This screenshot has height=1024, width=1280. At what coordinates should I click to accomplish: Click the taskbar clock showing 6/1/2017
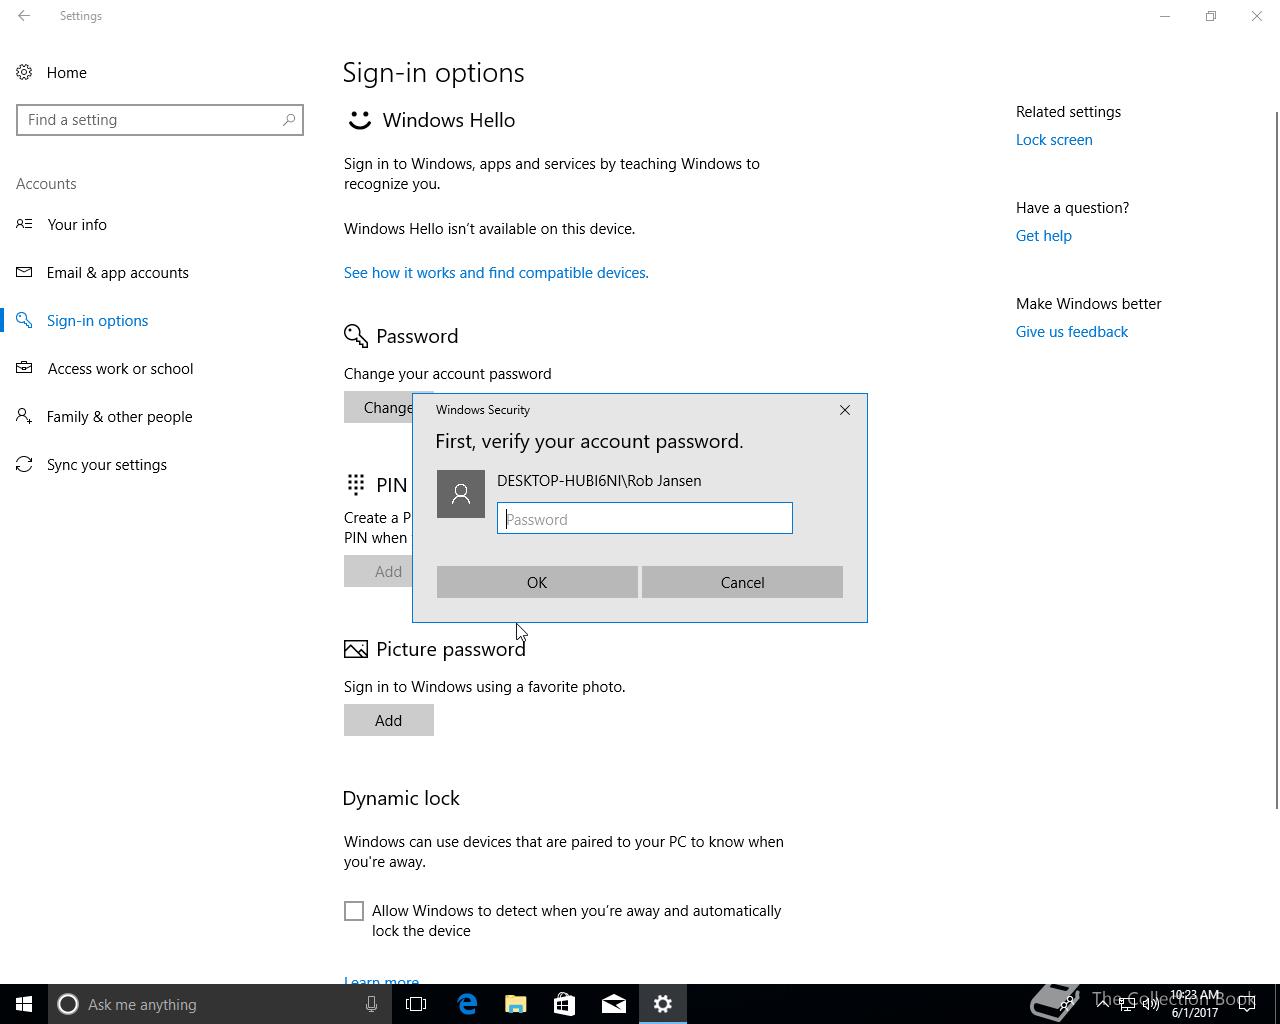tap(1195, 1004)
